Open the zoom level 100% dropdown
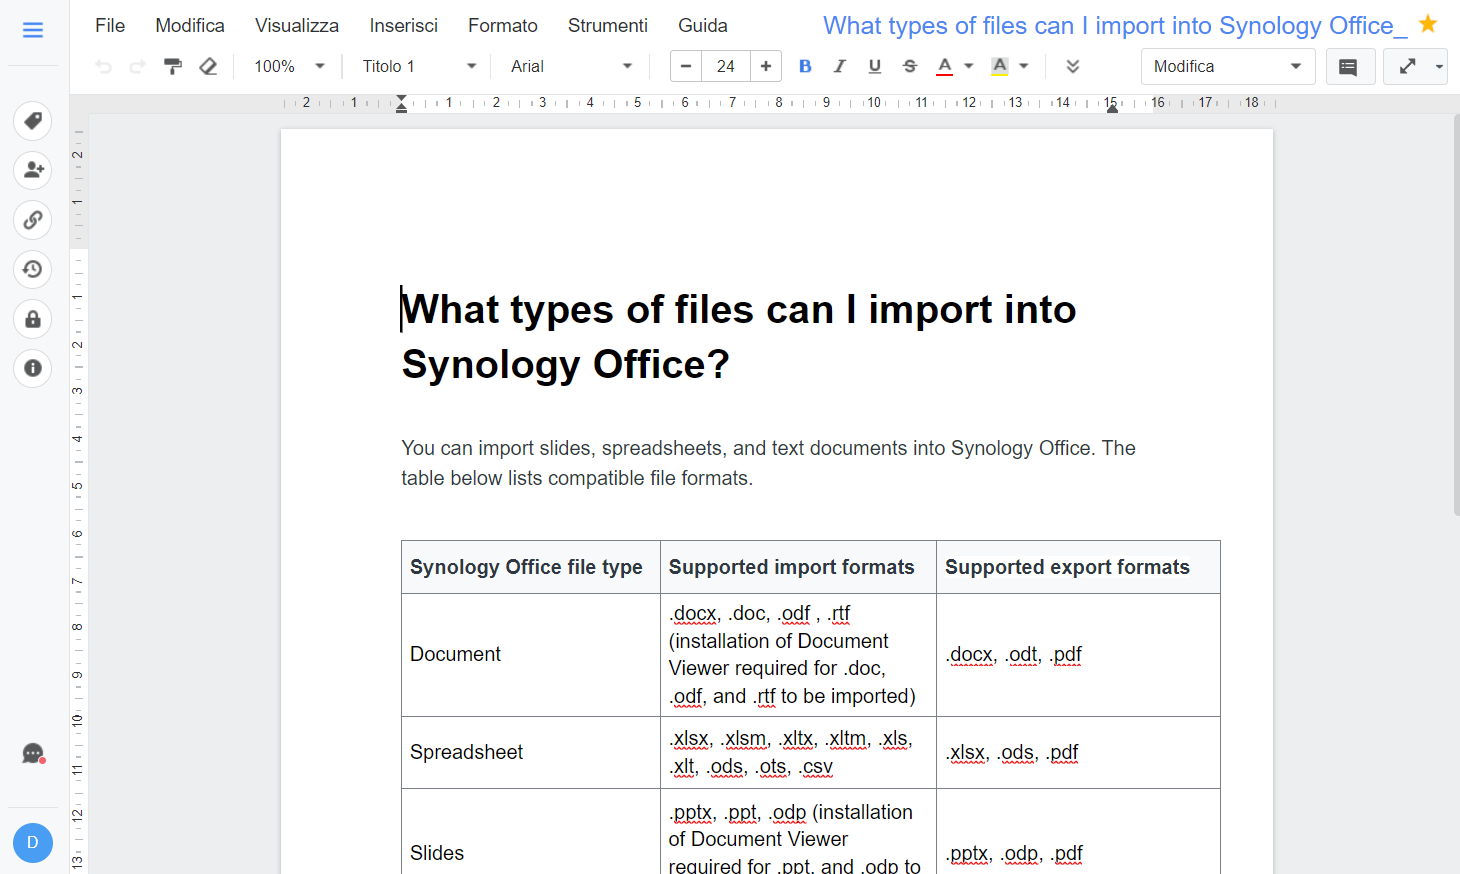The width and height of the screenshot is (1460, 874). click(289, 66)
